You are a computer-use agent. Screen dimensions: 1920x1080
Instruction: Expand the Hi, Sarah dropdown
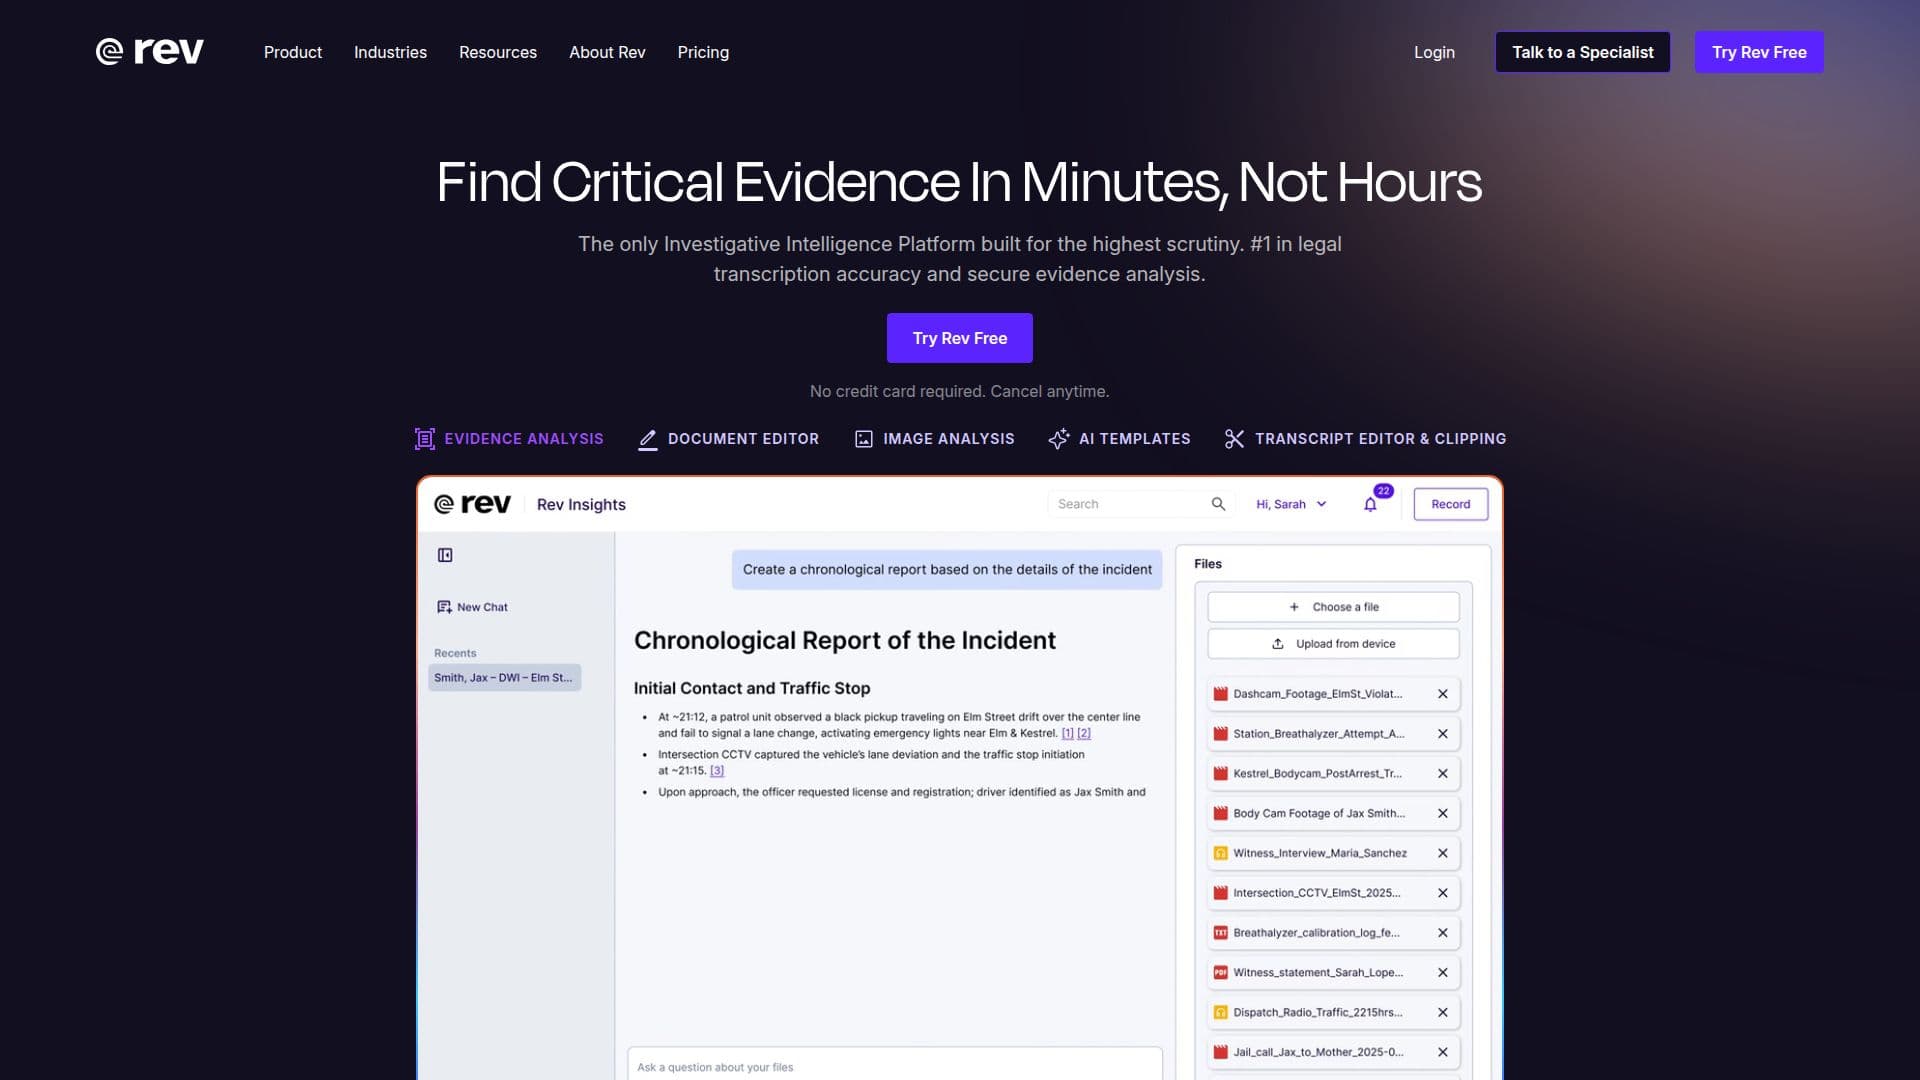[1291, 504]
